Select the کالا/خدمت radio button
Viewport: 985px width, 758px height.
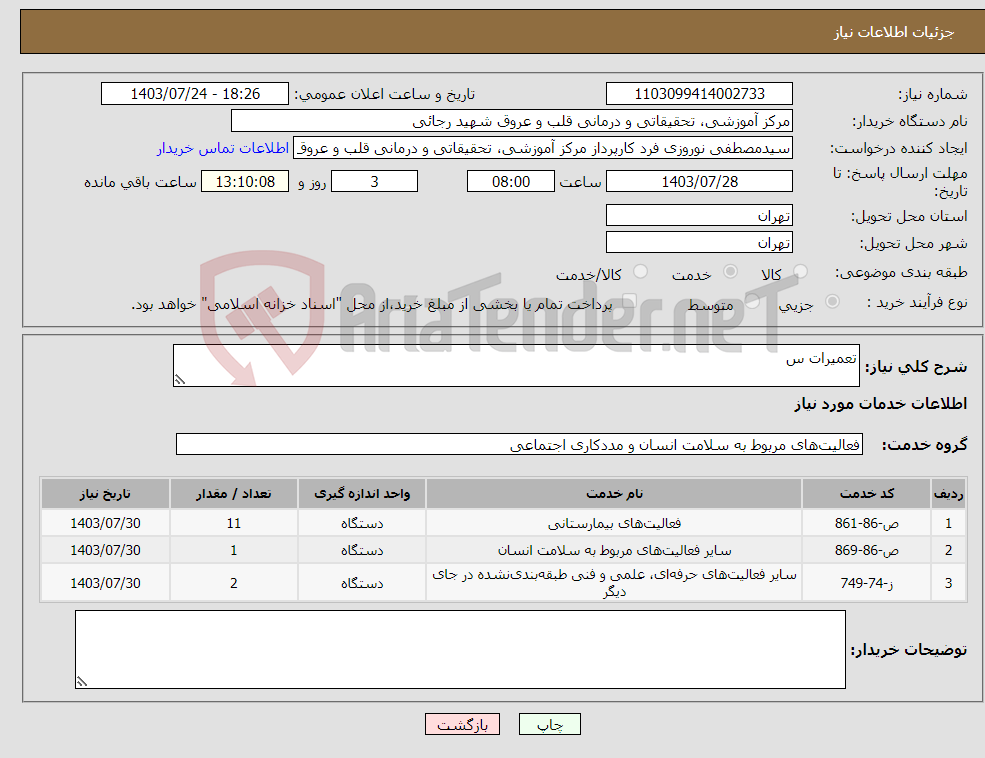pyautogui.click(x=640, y=271)
